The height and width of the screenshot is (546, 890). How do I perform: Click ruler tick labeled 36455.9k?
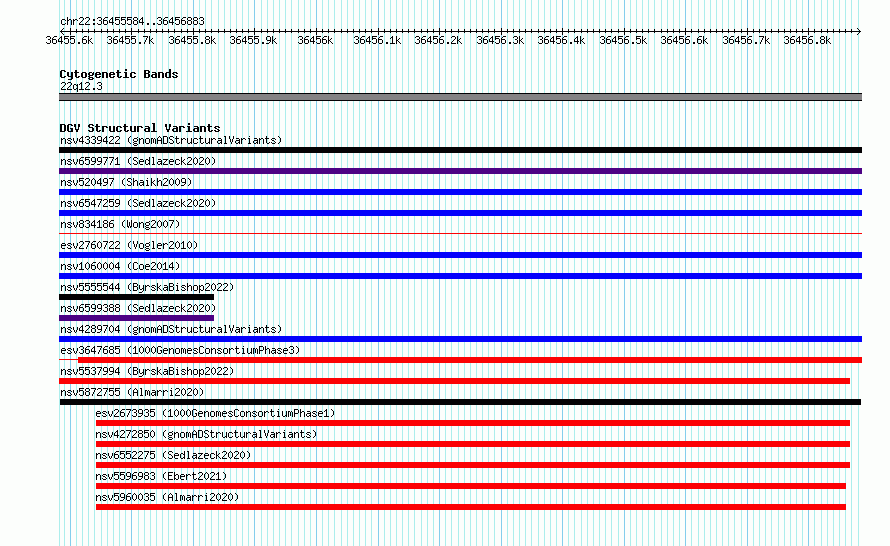pyautogui.click(x=254, y=40)
